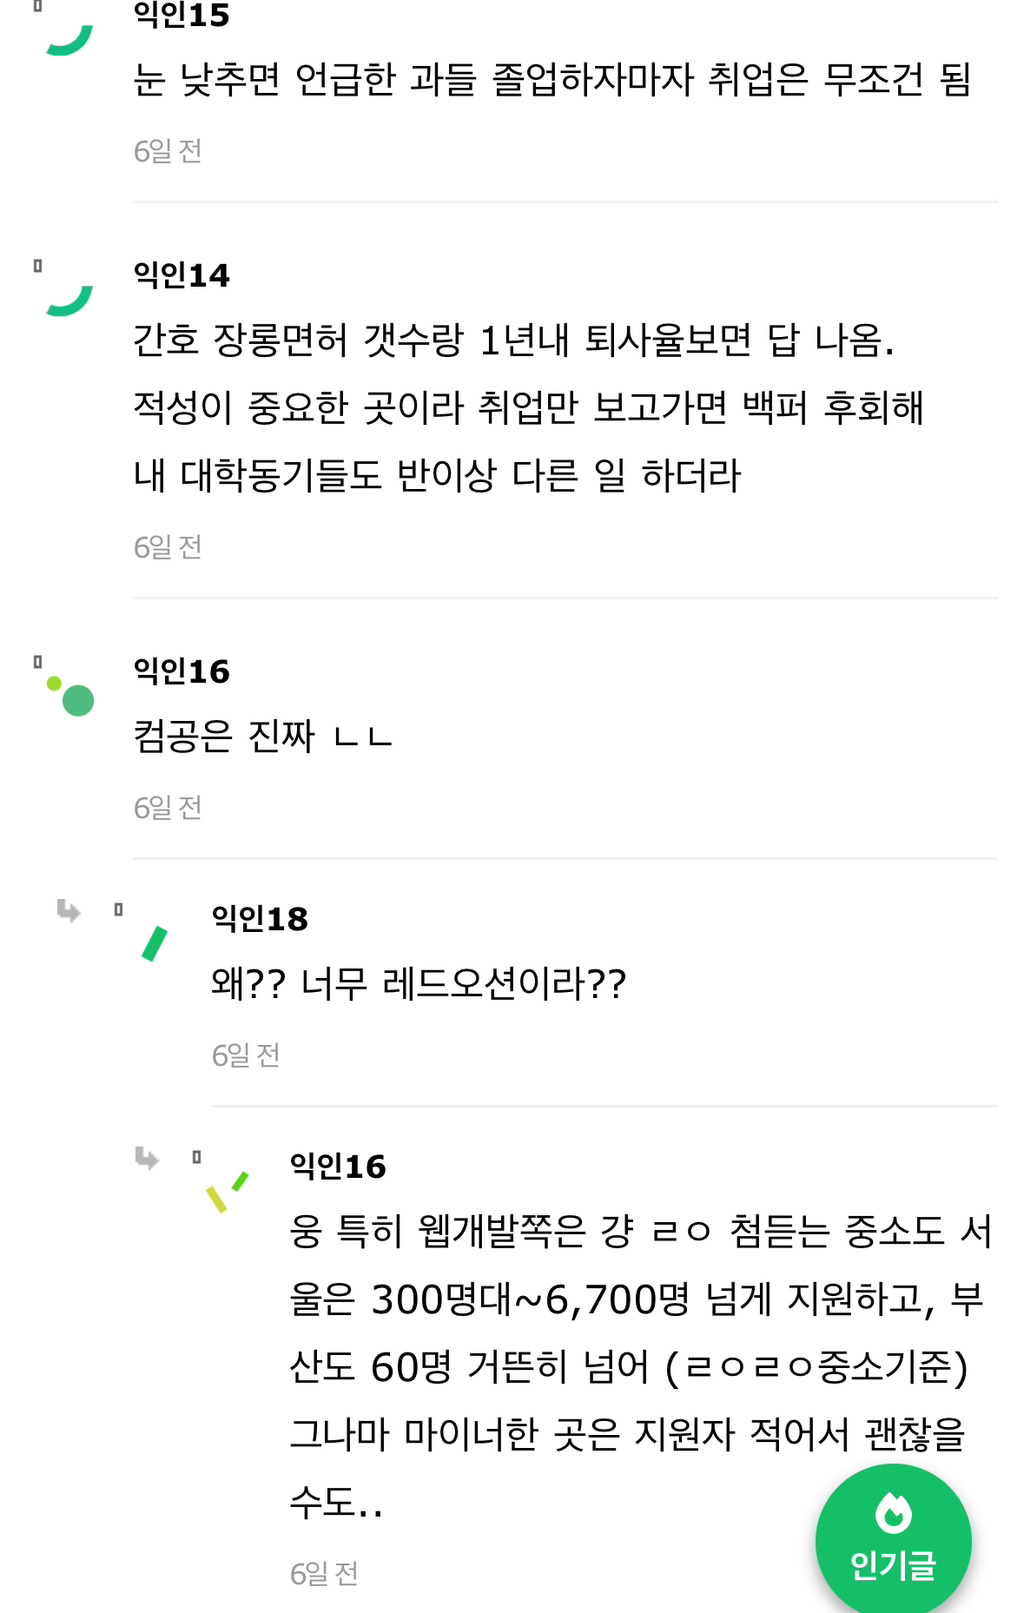Open the 익인15 username
The image size is (1024, 1613).
[x=181, y=16]
